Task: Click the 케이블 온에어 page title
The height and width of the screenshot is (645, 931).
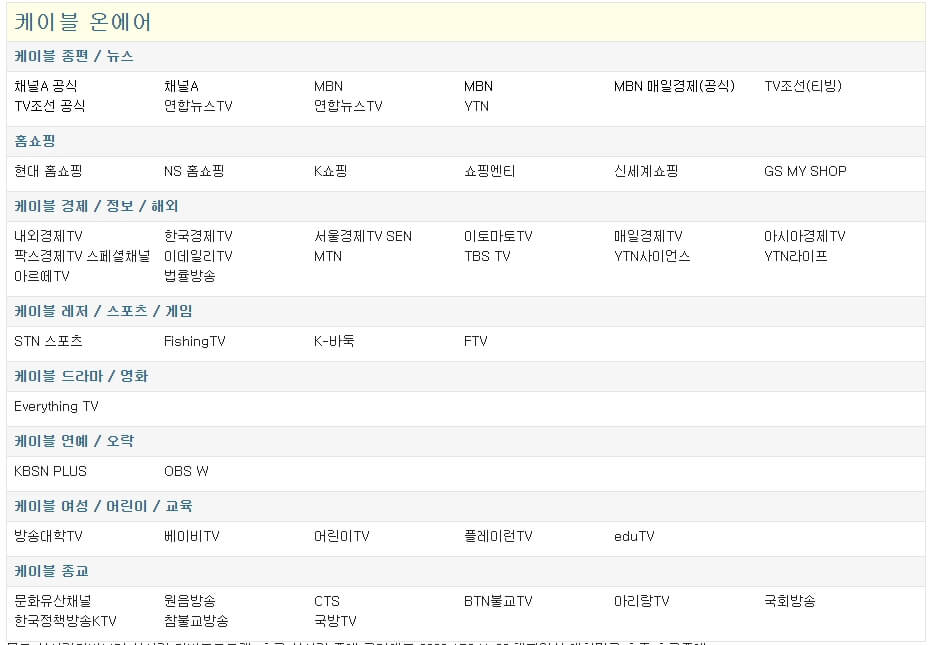Action: coord(83,22)
